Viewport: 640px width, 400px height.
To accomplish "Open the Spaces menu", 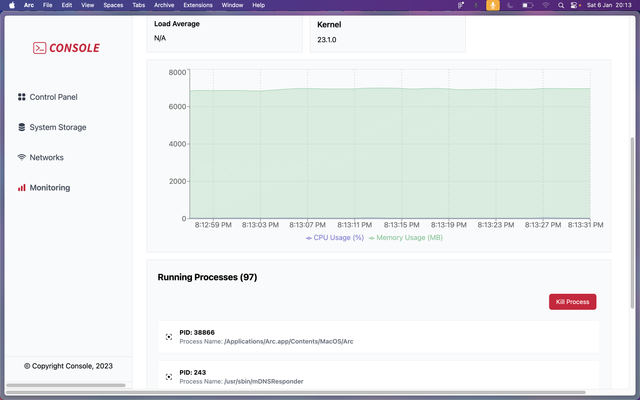I will tap(113, 5).
